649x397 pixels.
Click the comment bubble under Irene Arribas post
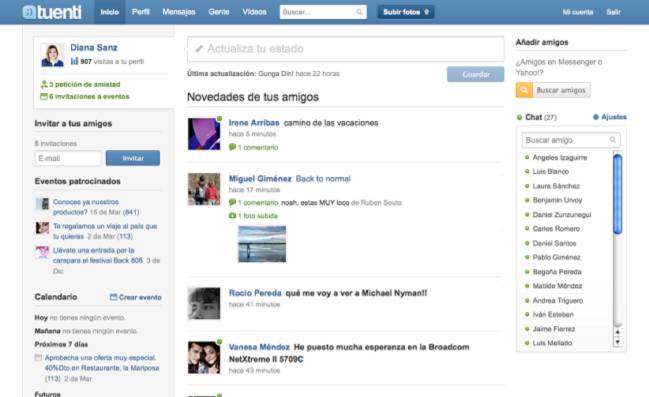tap(232, 147)
